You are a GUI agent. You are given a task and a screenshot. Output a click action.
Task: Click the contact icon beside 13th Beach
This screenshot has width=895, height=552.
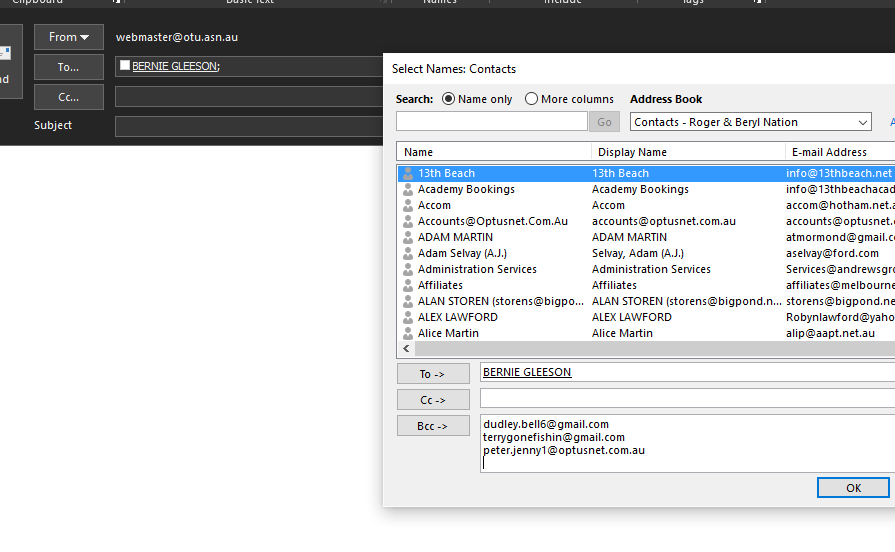click(x=408, y=173)
